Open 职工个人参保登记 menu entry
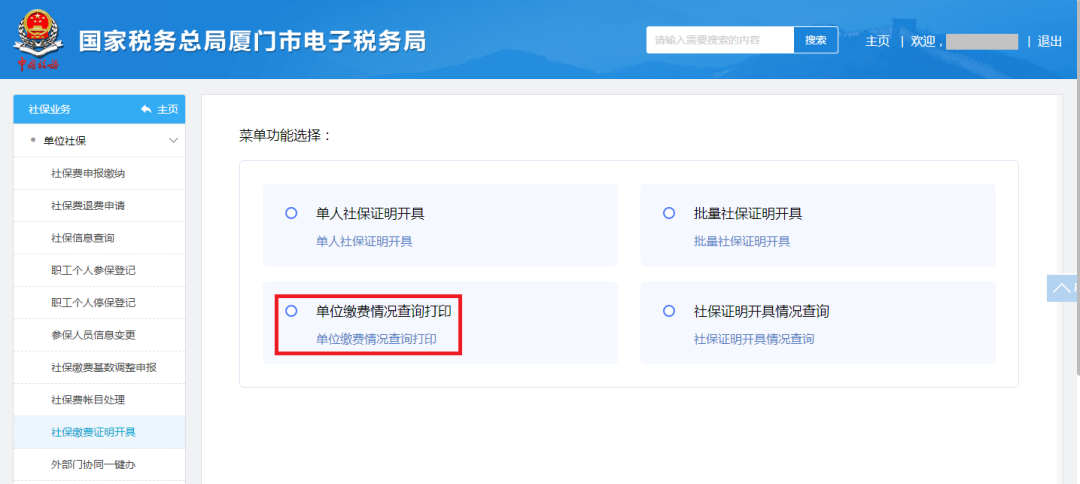Image resolution: width=1080 pixels, height=484 pixels. click(x=93, y=270)
